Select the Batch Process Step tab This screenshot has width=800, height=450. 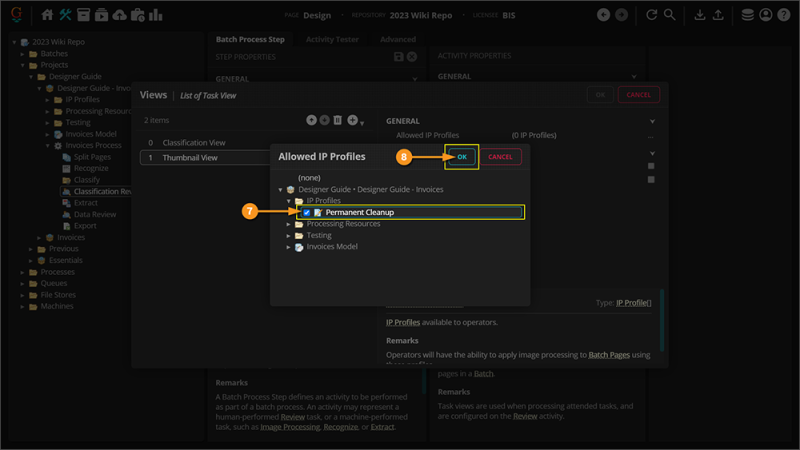(x=250, y=40)
